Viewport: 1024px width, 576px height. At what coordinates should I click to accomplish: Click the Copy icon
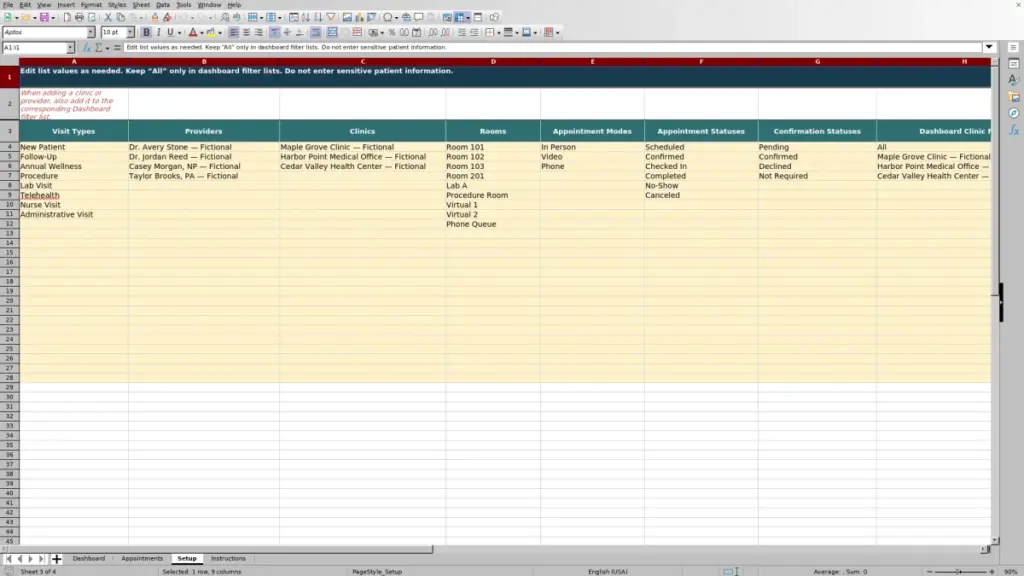coord(120,18)
